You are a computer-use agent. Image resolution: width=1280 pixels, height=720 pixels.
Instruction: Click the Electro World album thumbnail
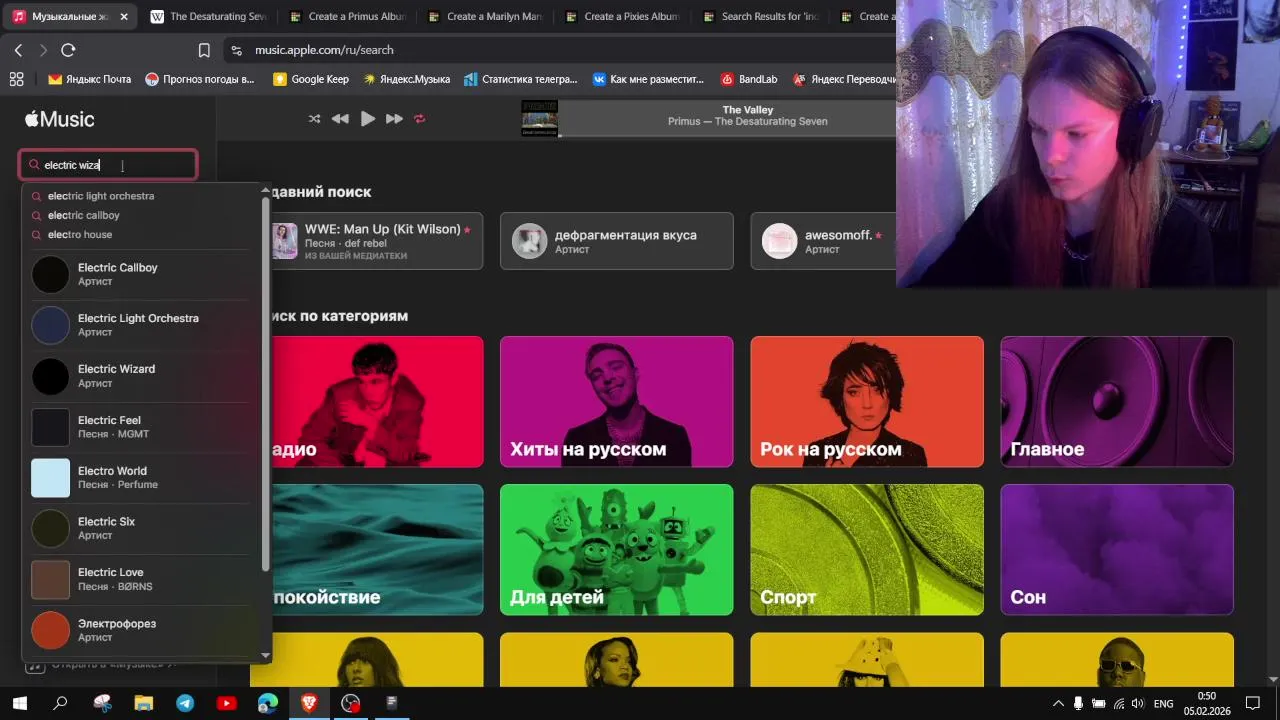pyautogui.click(x=51, y=478)
